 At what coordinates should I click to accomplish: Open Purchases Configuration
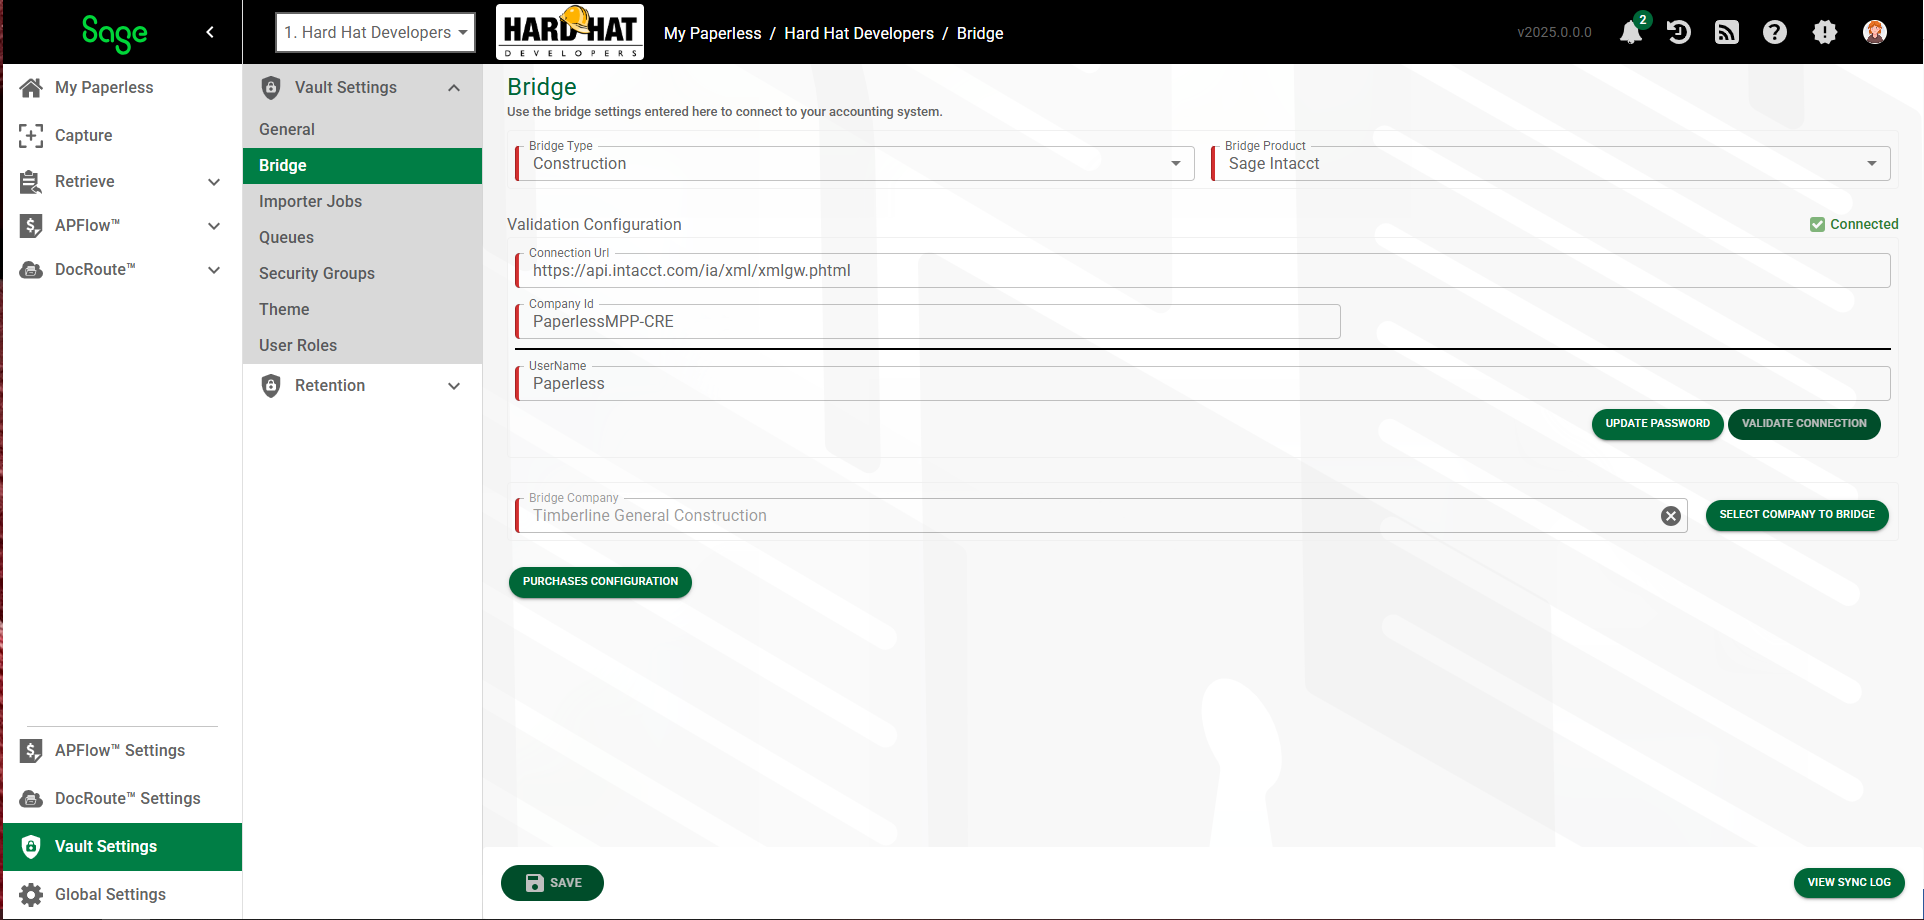pyautogui.click(x=600, y=582)
